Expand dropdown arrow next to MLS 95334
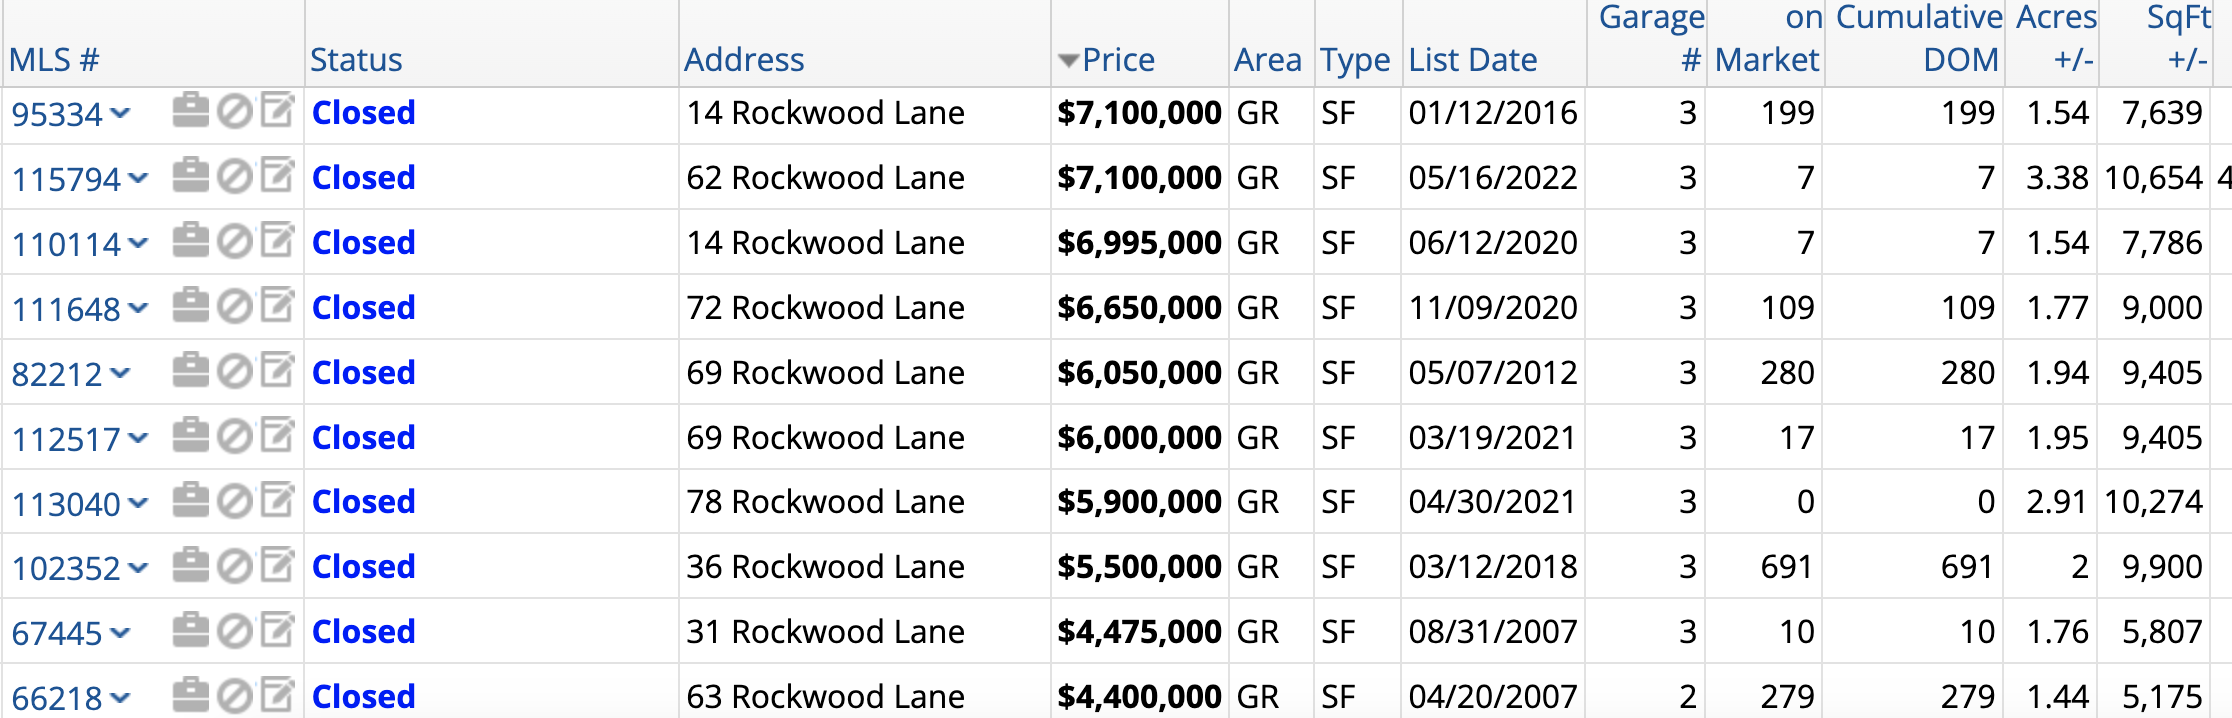The image size is (2232, 718). tap(120, 113)
